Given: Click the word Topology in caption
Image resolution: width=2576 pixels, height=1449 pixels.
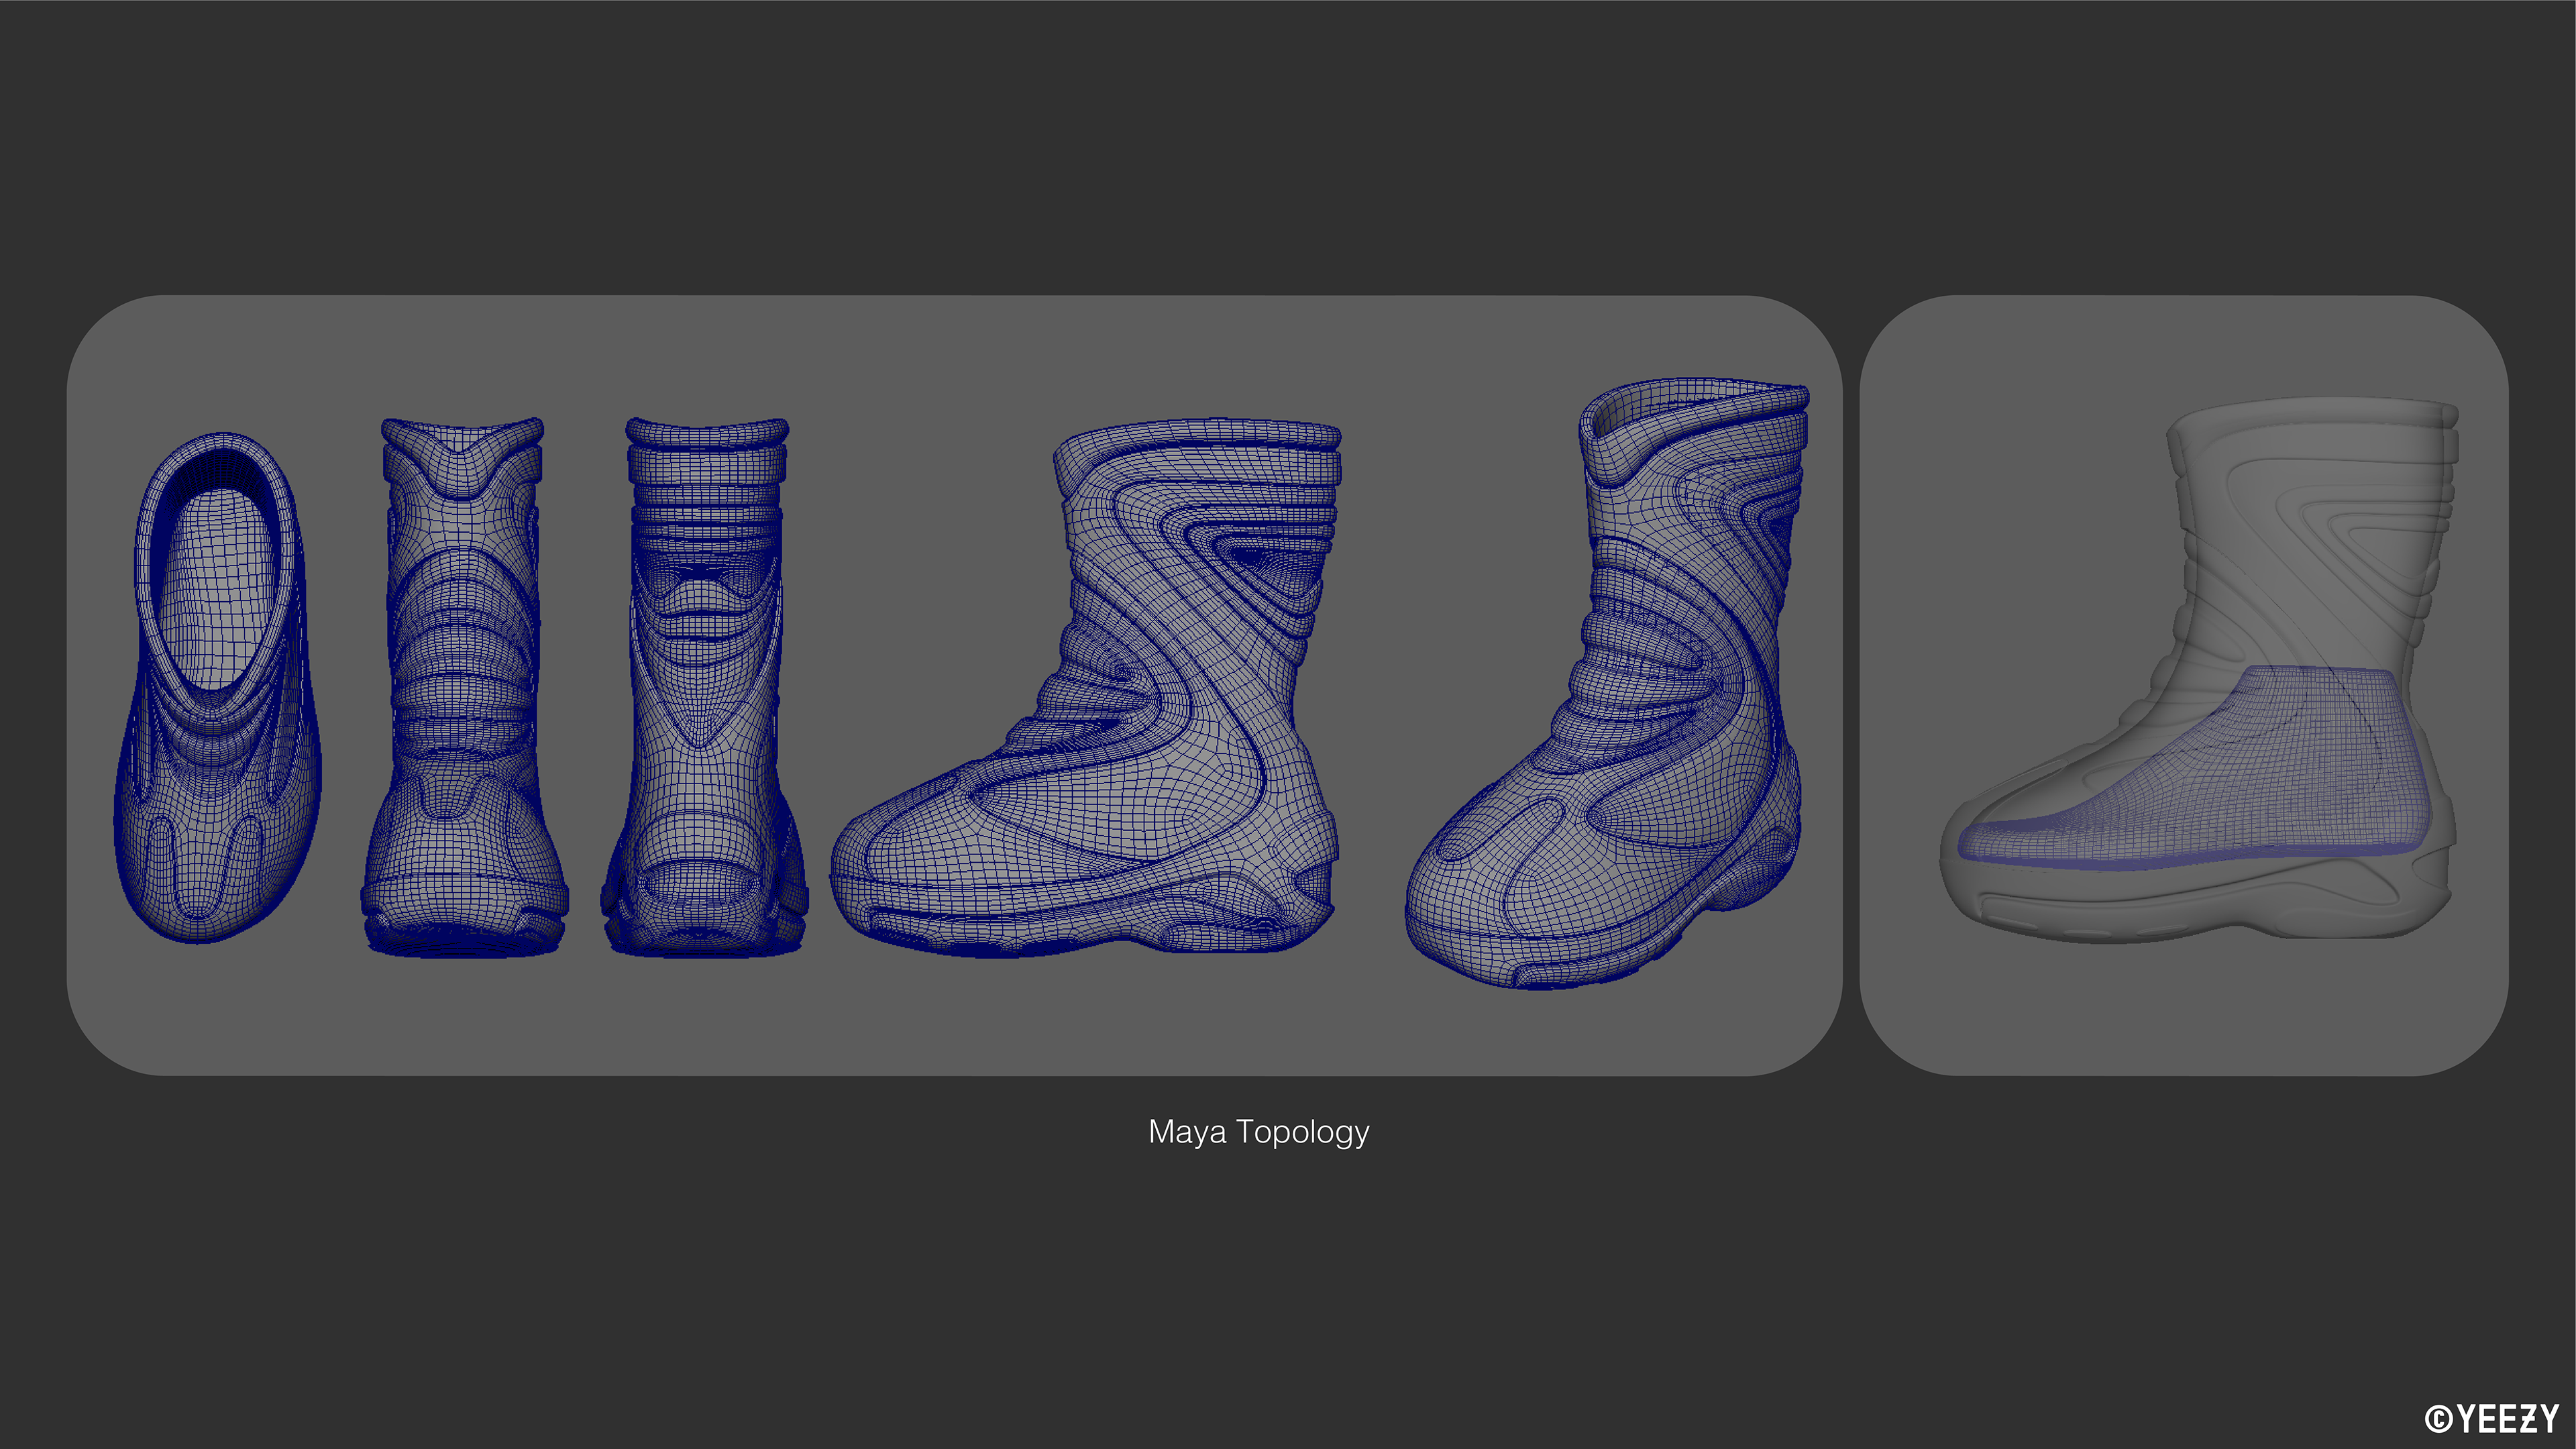Looking at the screenshot, I should 1302,1132.
